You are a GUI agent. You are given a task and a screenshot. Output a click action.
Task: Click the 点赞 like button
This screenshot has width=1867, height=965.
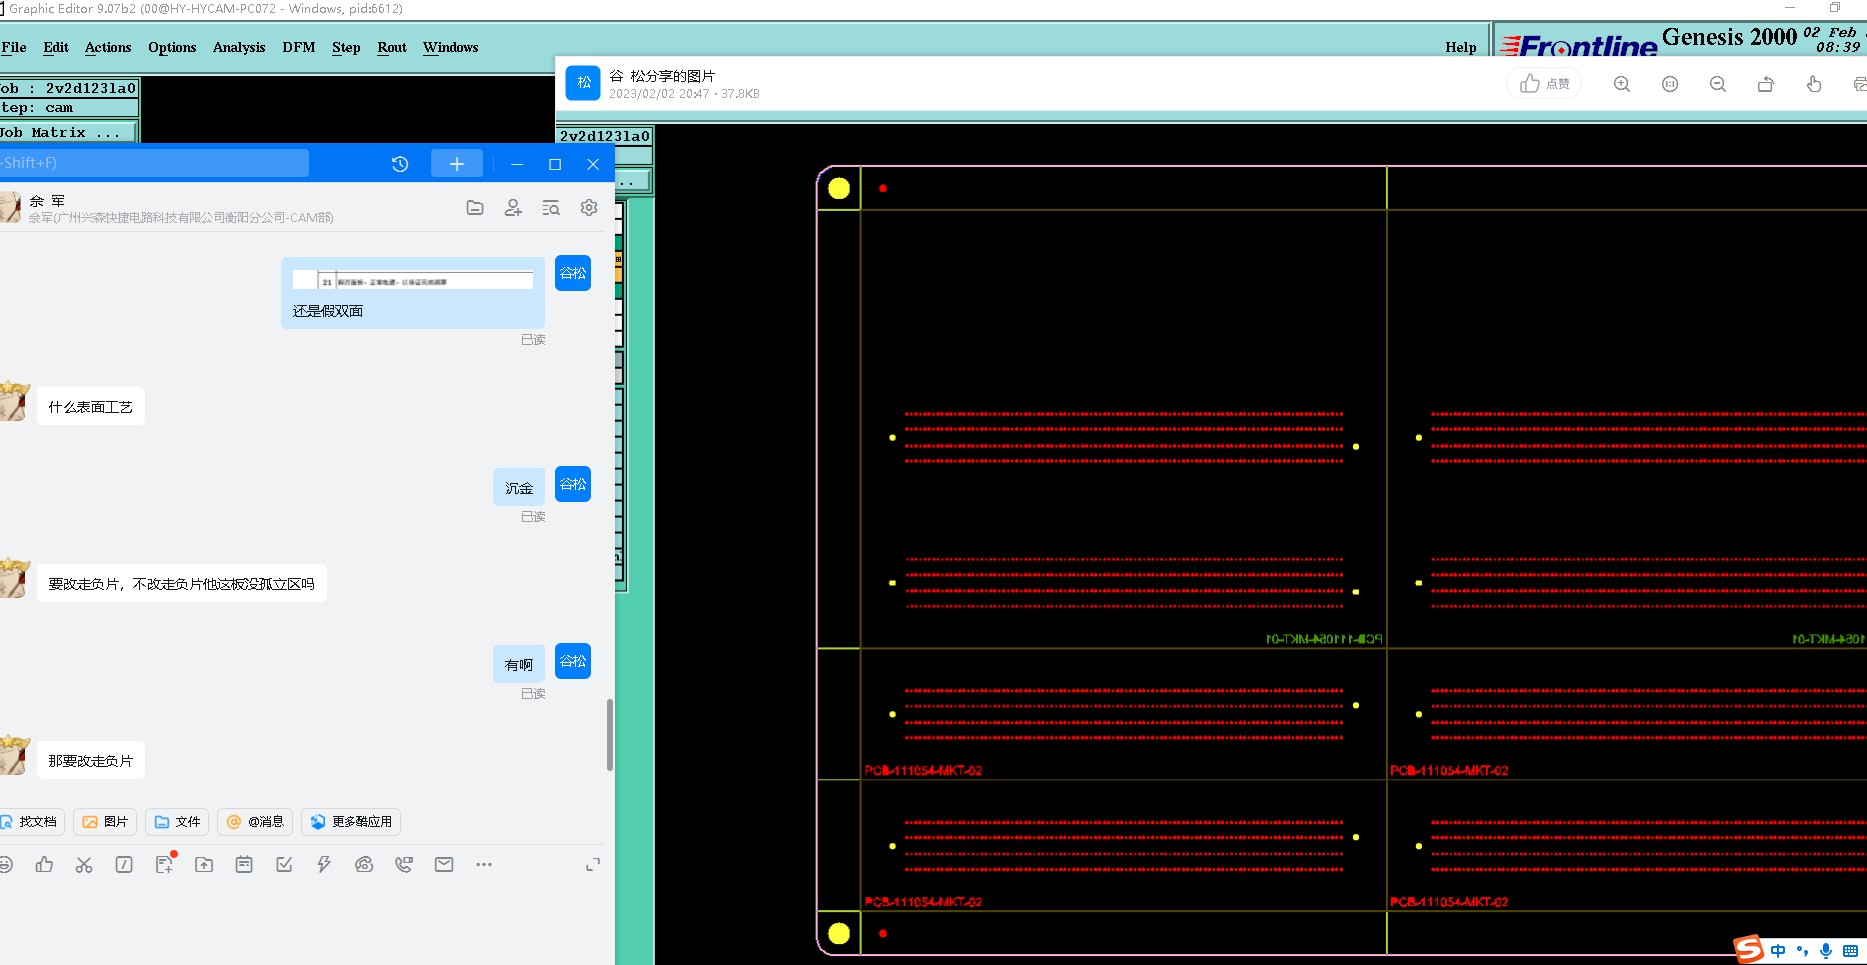point(1544,84)
